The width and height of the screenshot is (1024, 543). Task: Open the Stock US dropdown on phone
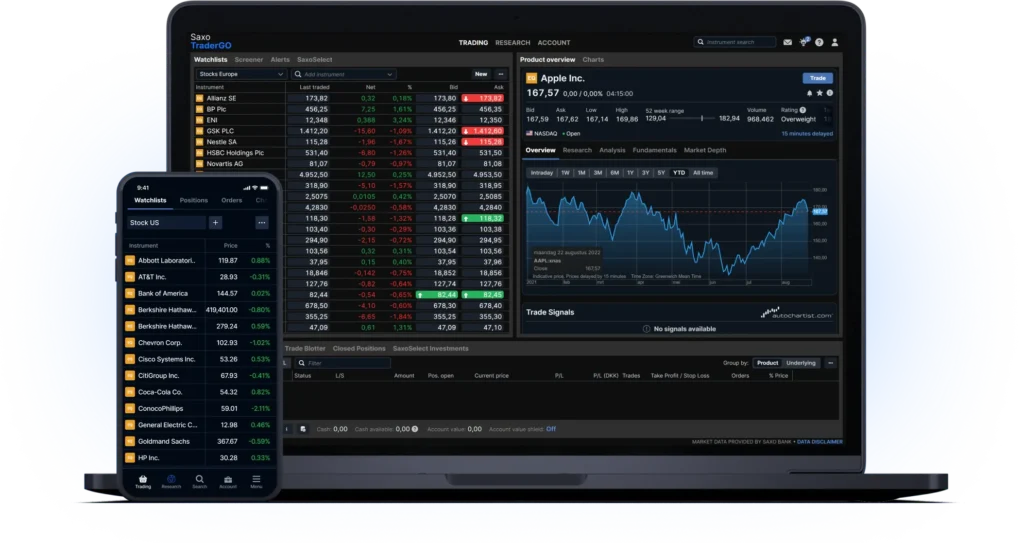coord(166,223)
